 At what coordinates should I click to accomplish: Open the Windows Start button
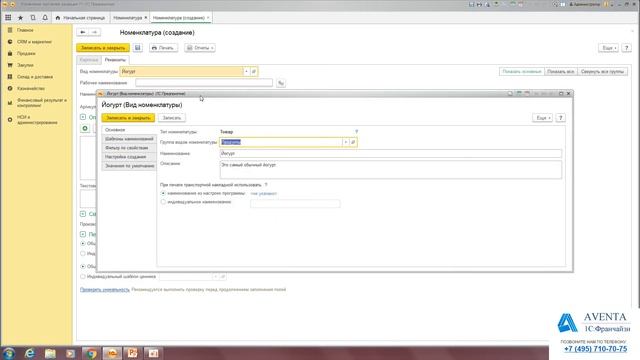pos(9,353)
